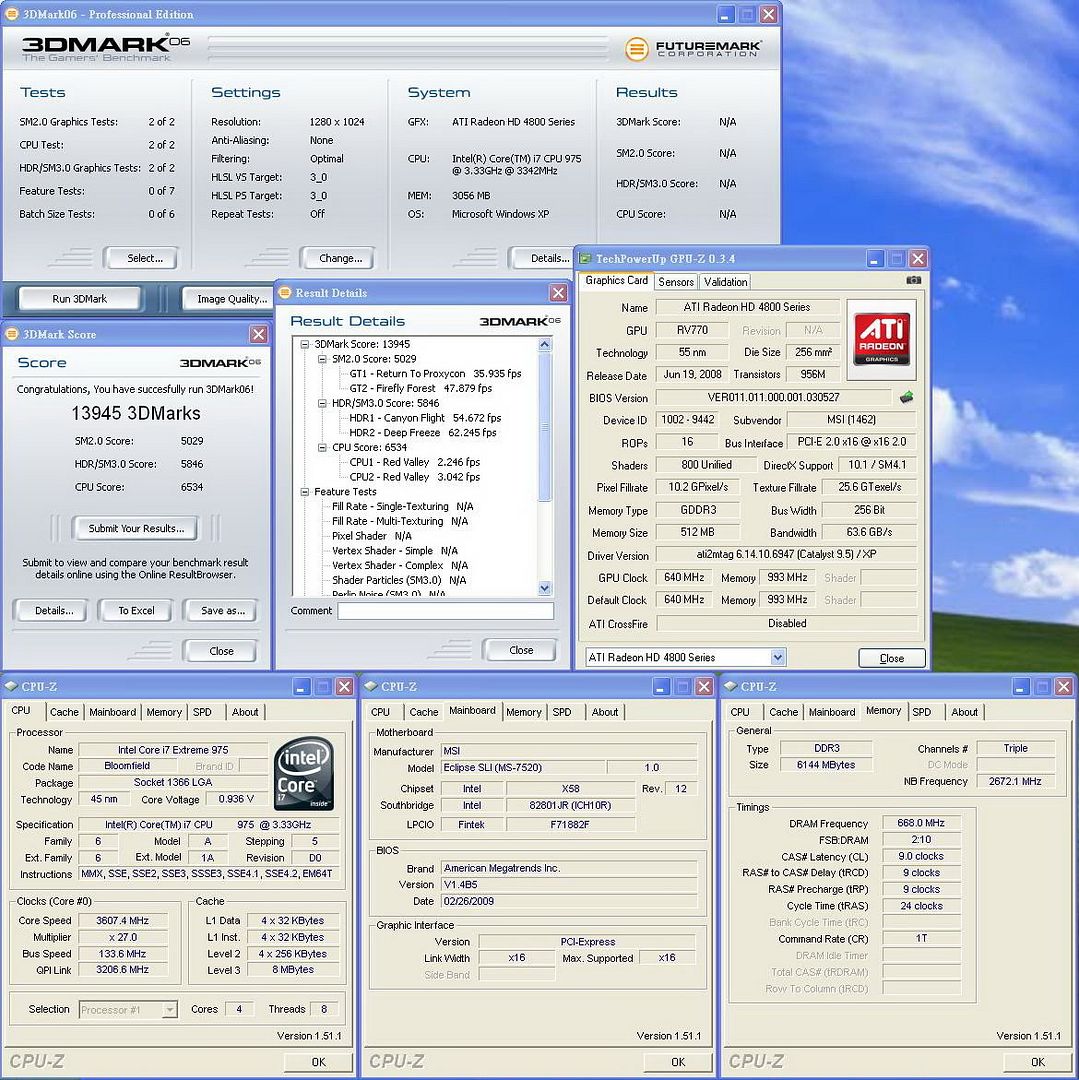Click the Futuremark Corporation logo
Image resolution: width=1079 pixels, height=1080 pixels.
[693, 49]
